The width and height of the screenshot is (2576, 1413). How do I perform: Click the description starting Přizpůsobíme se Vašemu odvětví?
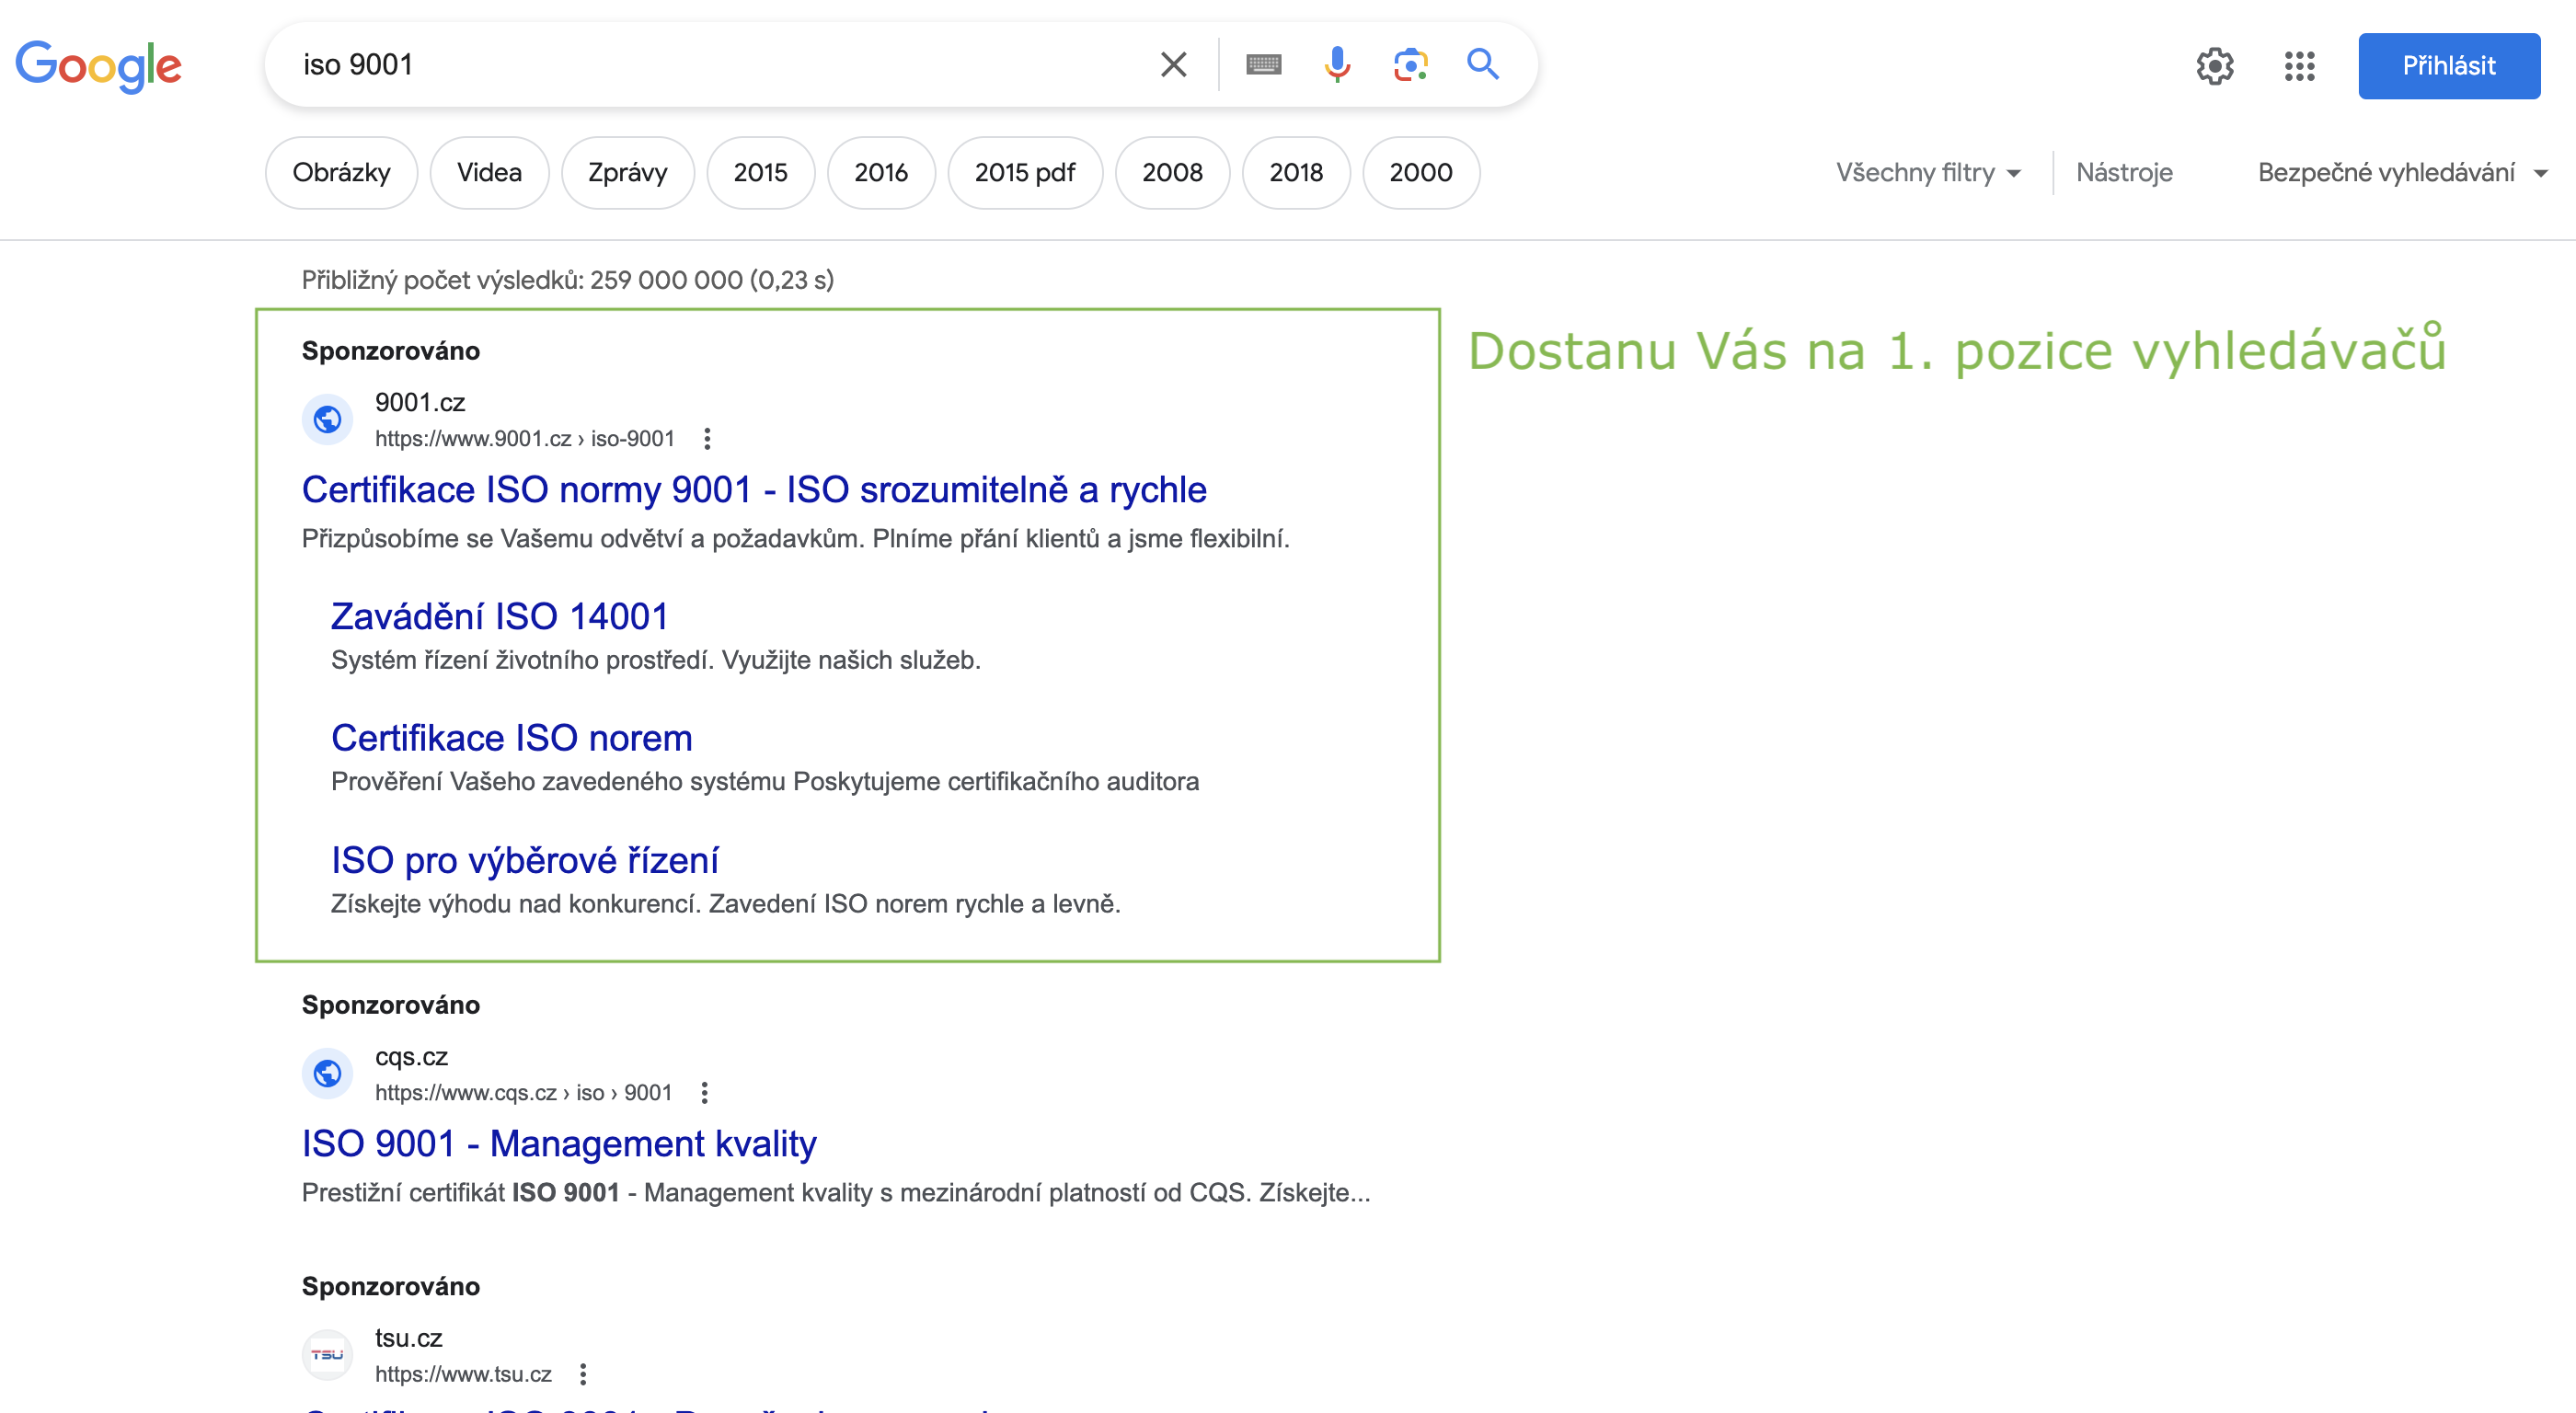click(x=795, y=538)
